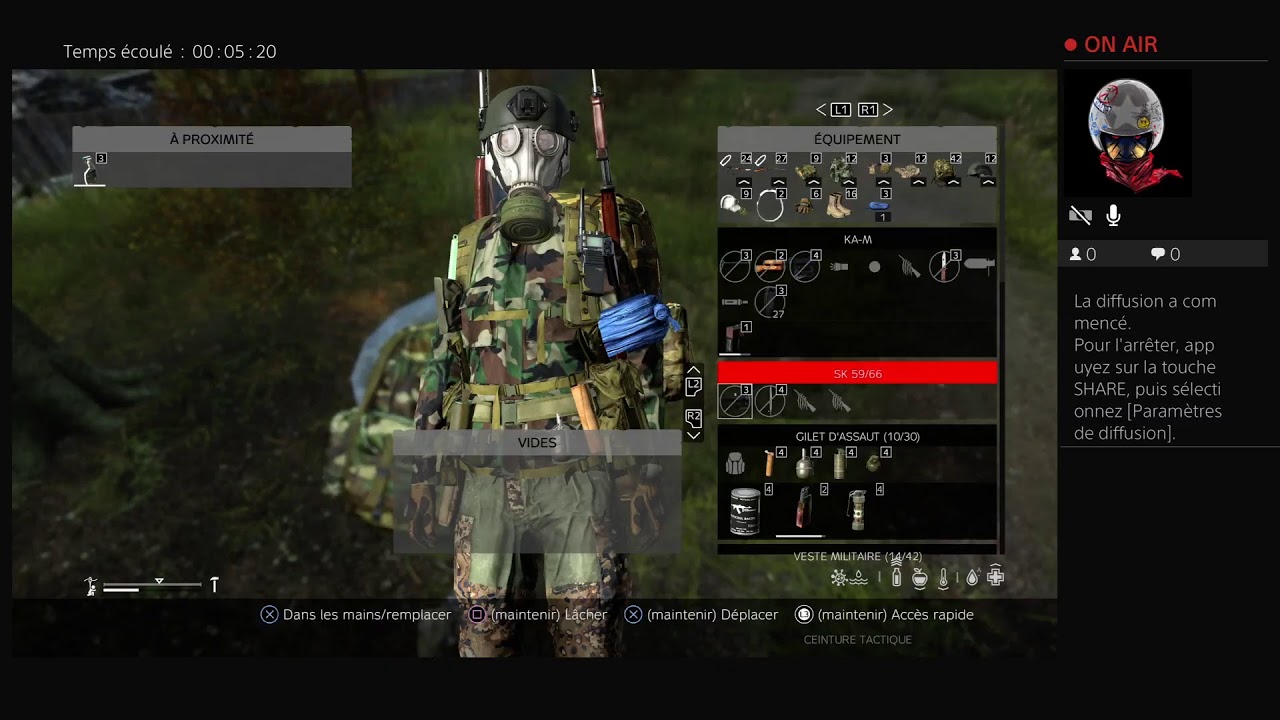Click the (maintenir) Accès rapide prompt
Viewport: 1280px width, 720px height.
coord(884,615)
